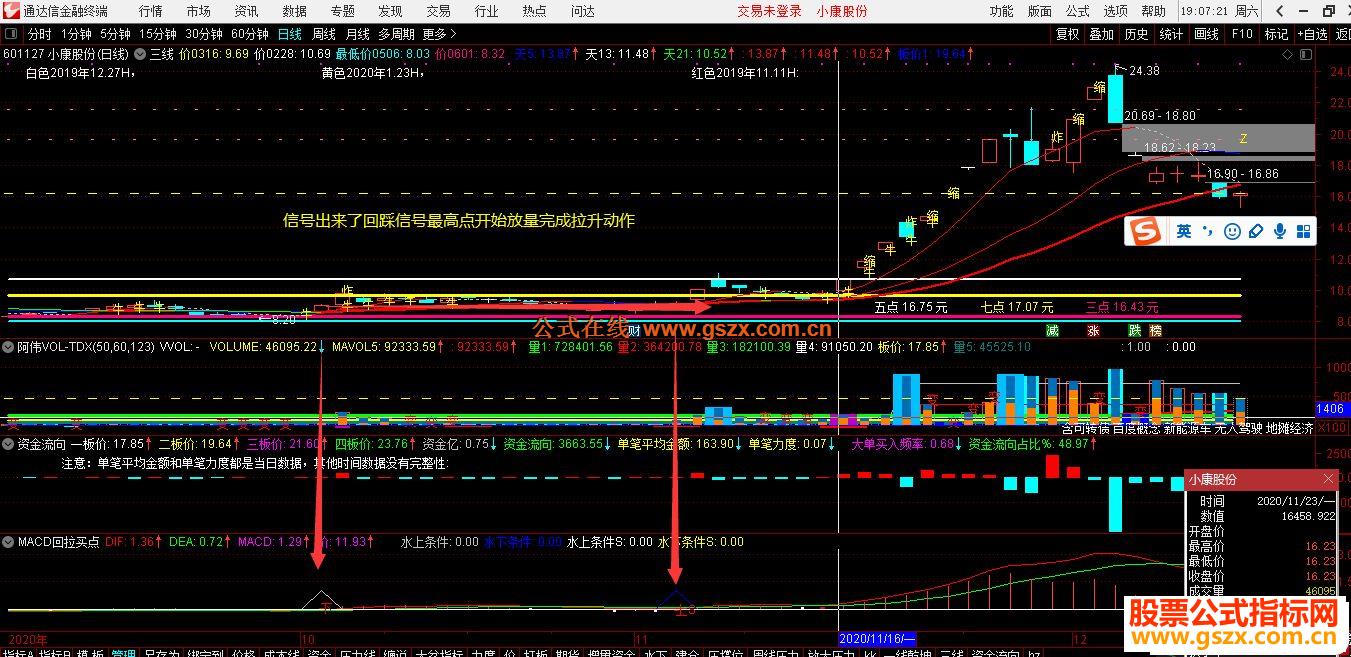The image size is (1351, 657).
Task: Switch to 60分钟 chart period
Action: [250, 33]
